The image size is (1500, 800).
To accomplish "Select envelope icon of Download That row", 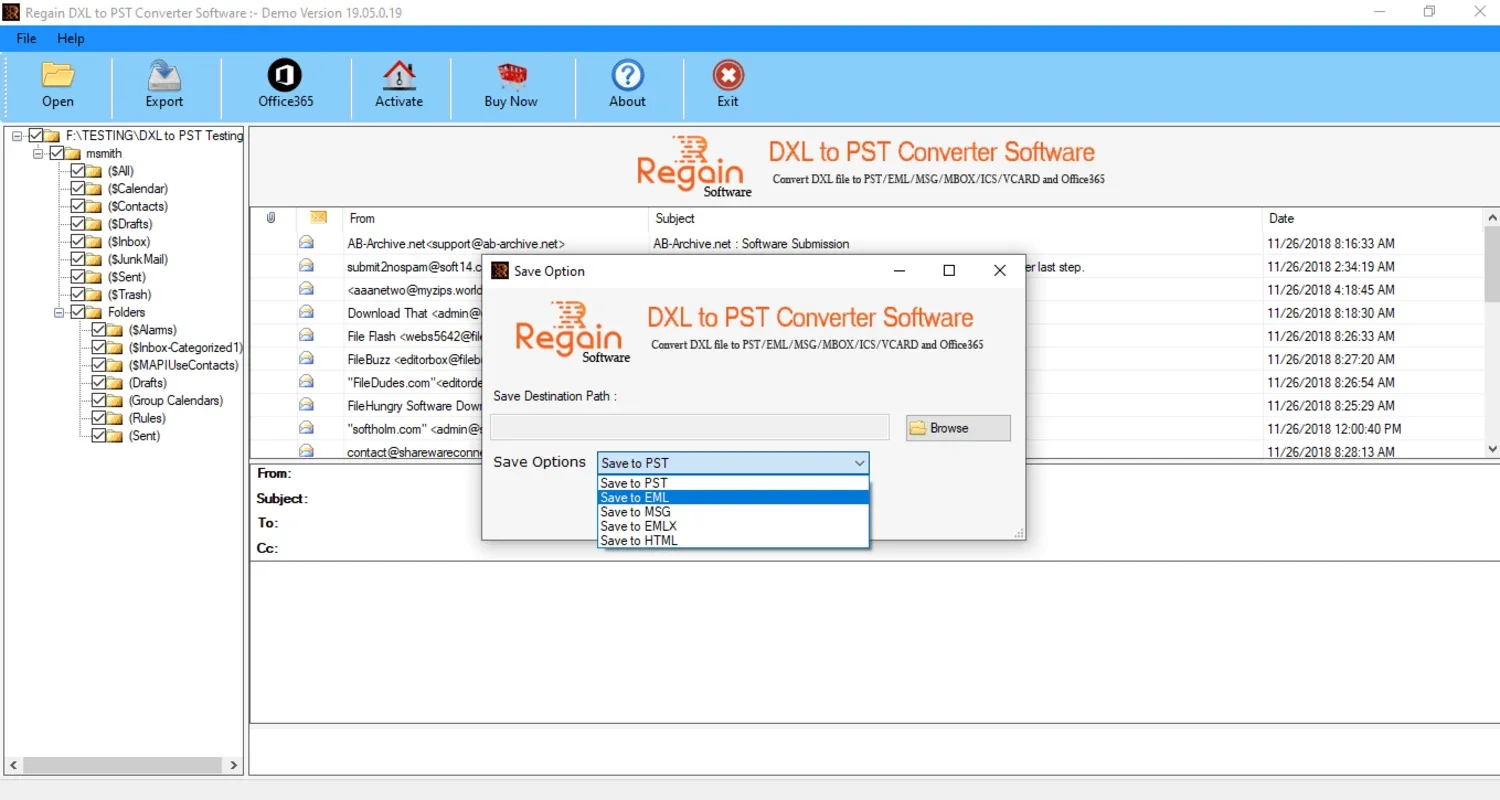I will click(306, 312).
